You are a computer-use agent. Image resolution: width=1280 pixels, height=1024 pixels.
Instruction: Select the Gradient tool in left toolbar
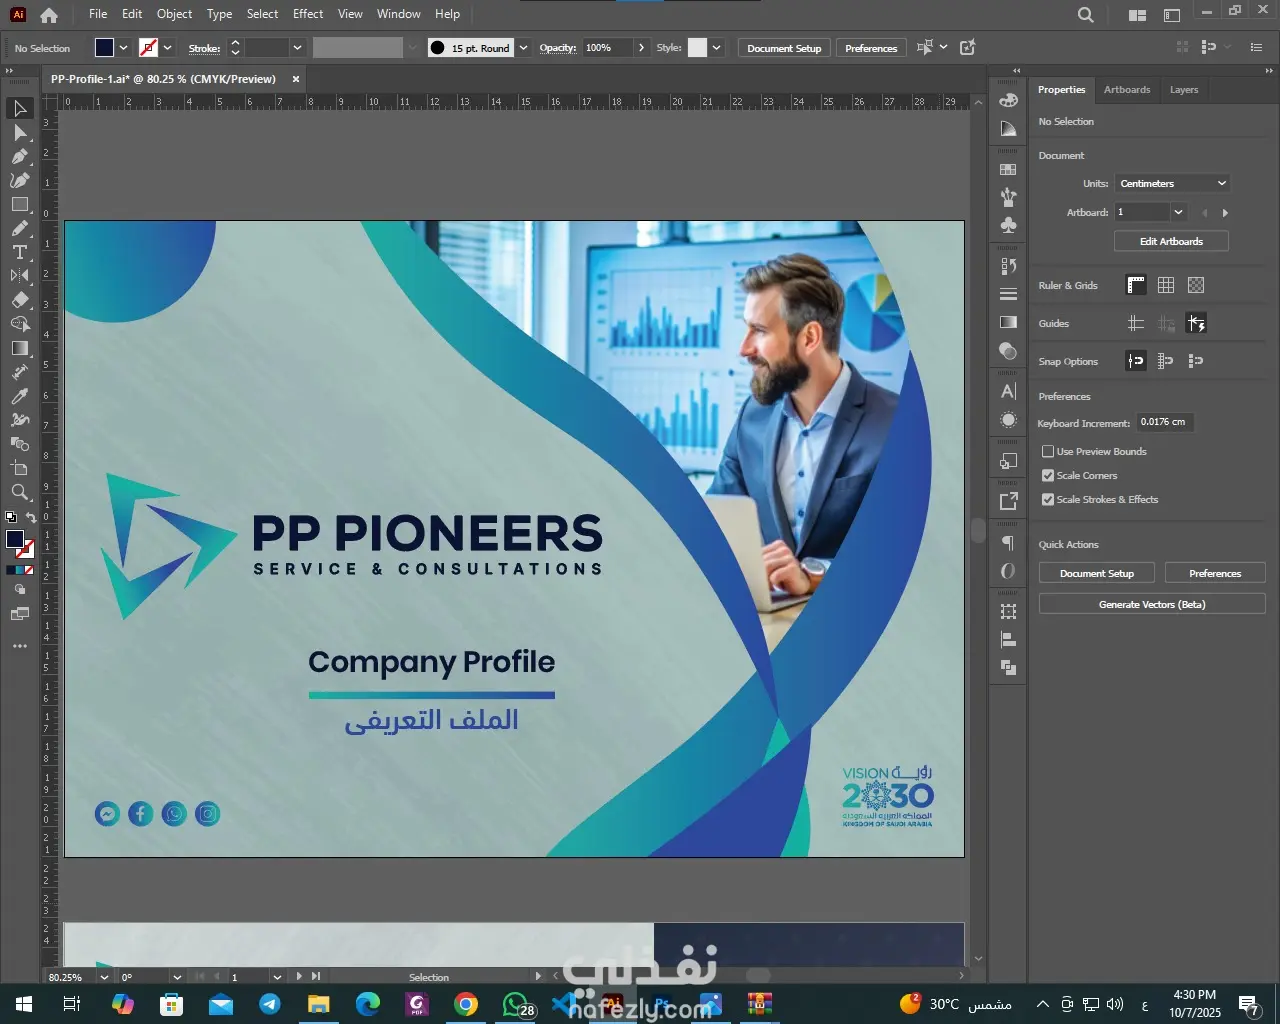pos(20,348)
